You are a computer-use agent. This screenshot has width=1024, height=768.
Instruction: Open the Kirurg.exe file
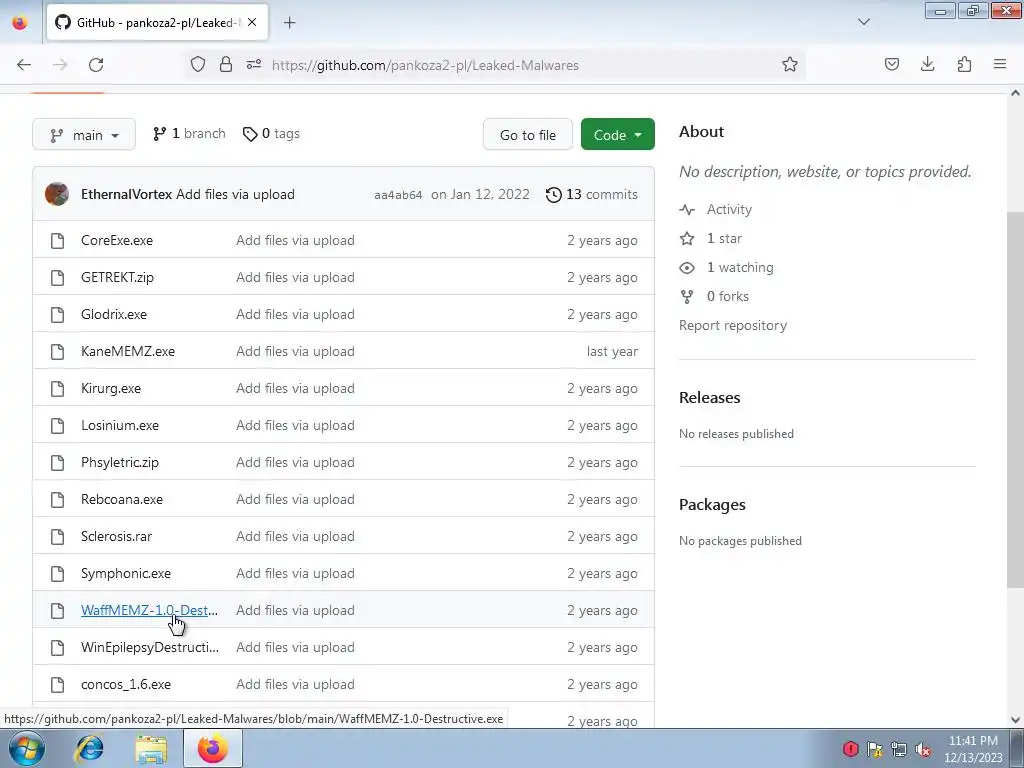coord(111,389)
